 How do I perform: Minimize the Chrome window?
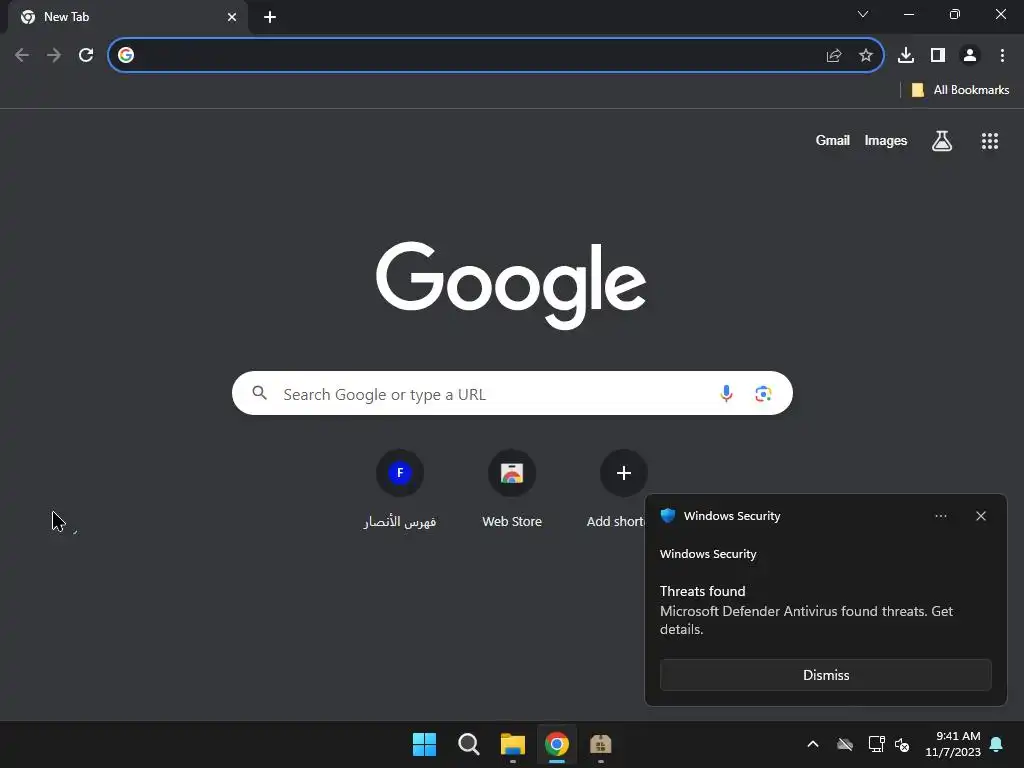pyautogui.click(x=909, y=14)
